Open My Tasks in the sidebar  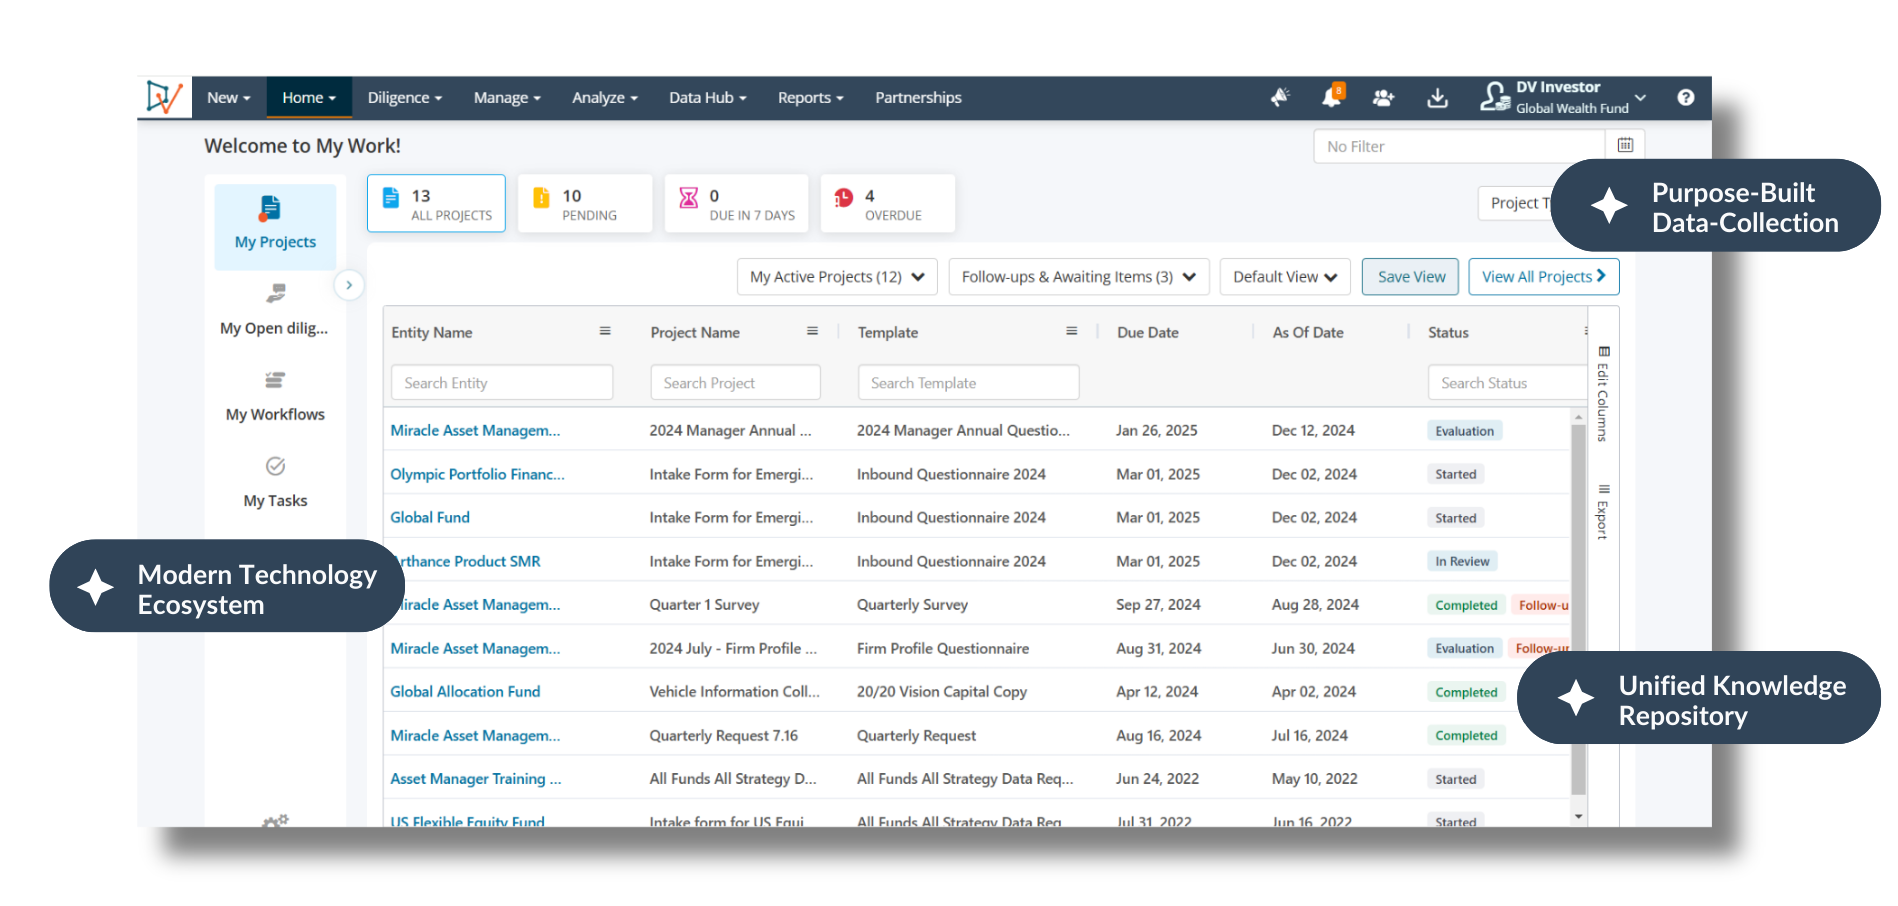click(x=275, y=483)
